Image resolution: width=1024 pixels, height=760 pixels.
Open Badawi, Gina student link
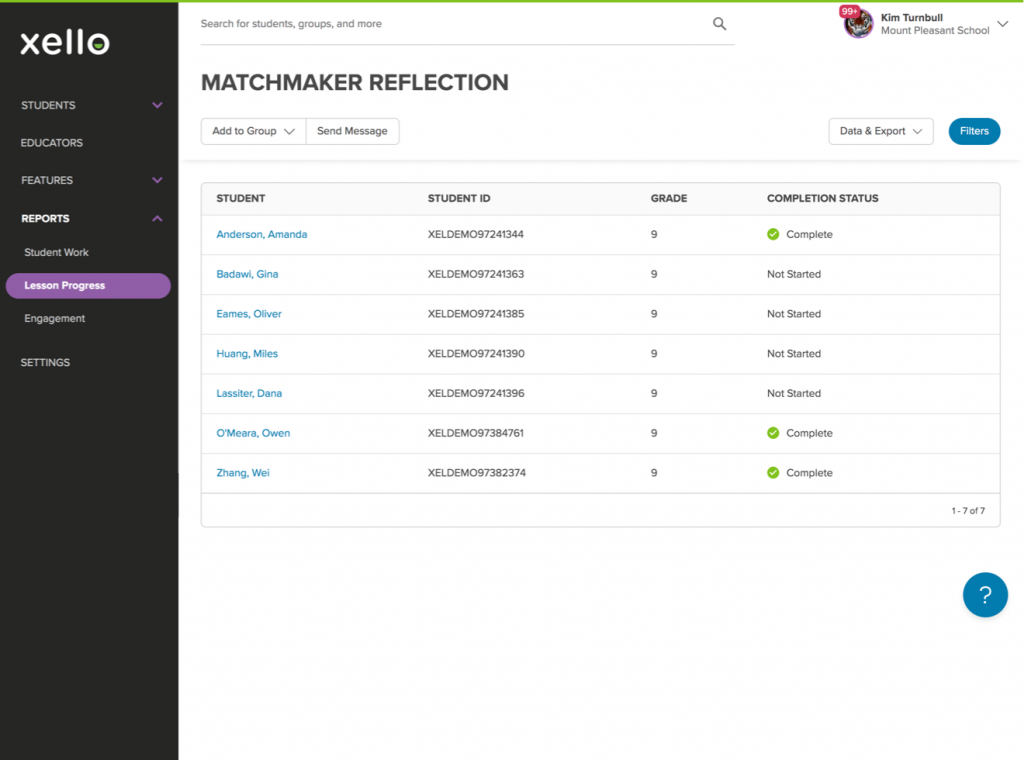tap(247, 274)
